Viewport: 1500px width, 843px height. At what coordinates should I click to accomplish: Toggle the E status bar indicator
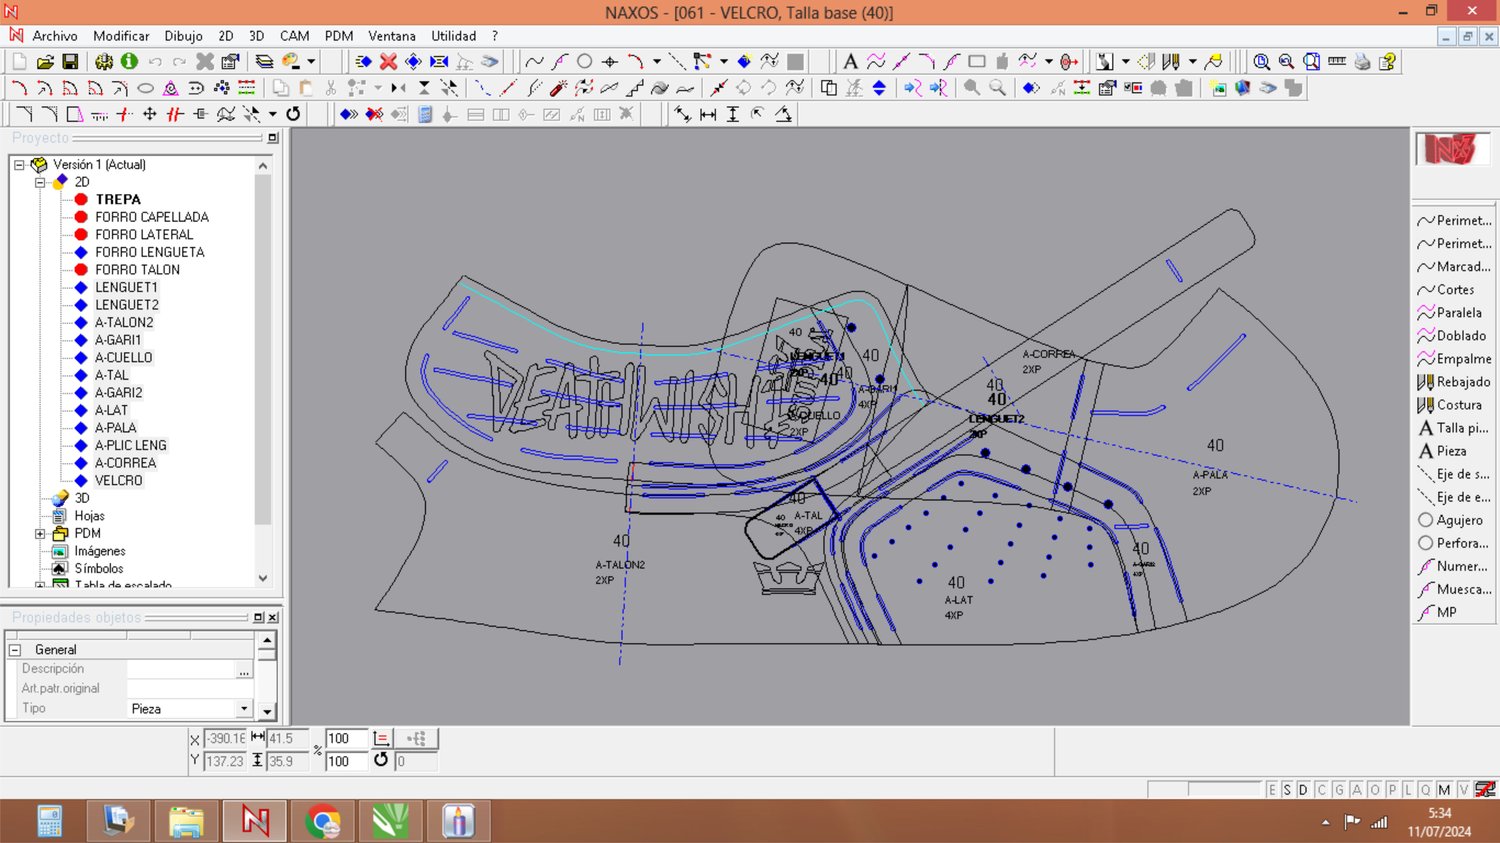[1272, 790]
